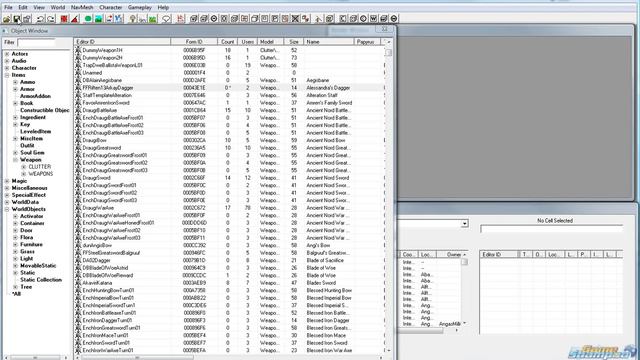Sort by the Editor ID column in Object Window
The width and height of the screenshot is (640, 360).
pos(122,42)
